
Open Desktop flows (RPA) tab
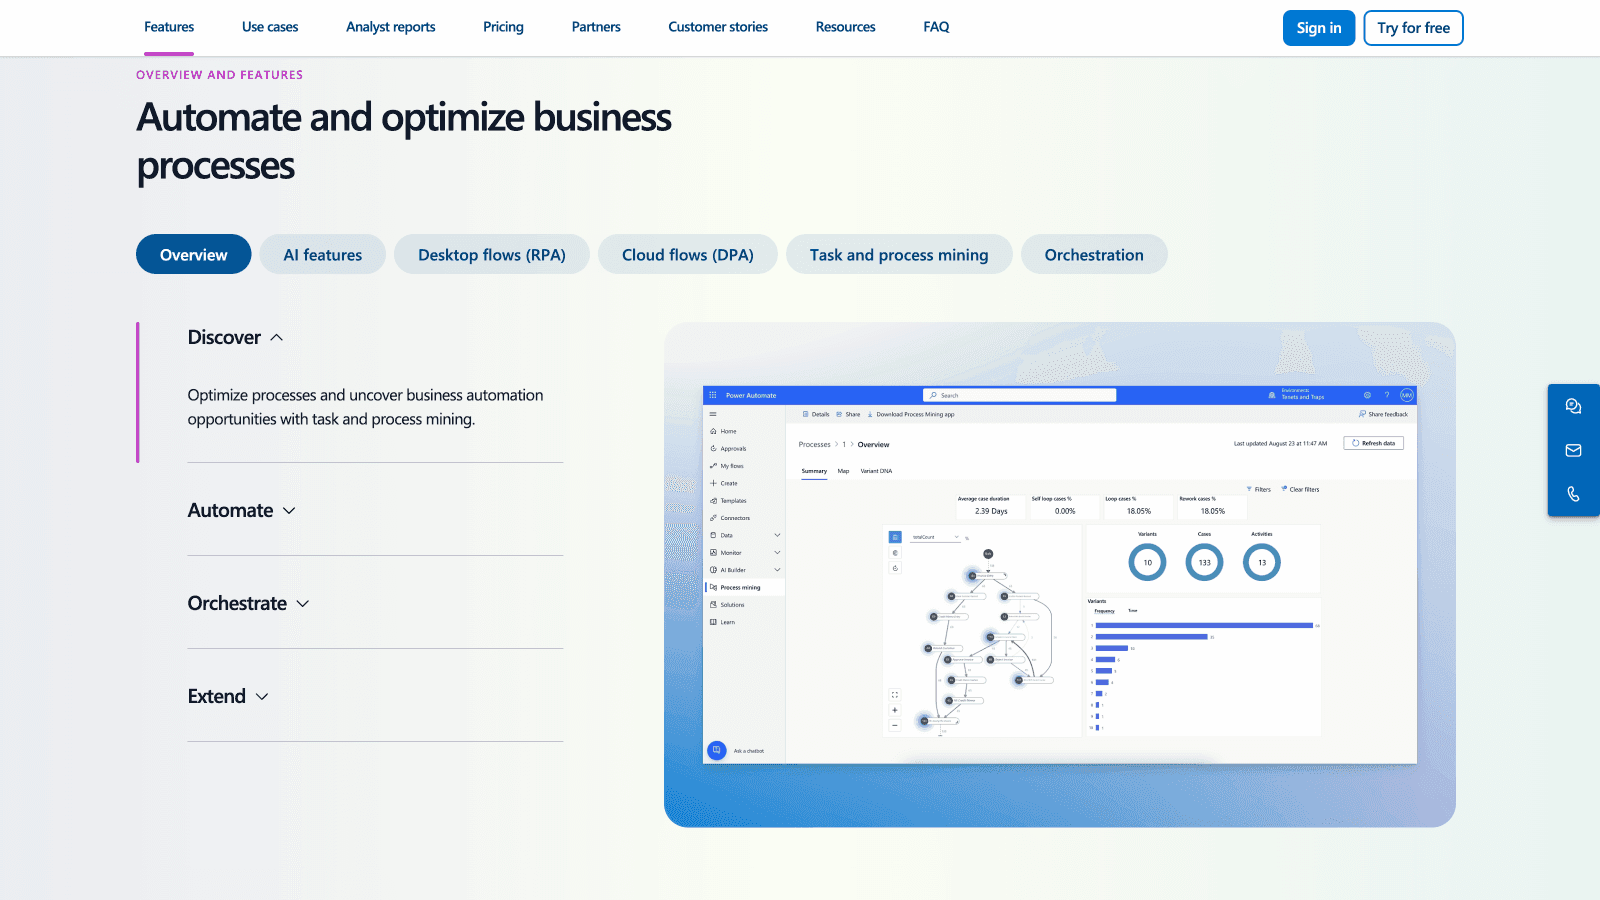coord(491,255)
